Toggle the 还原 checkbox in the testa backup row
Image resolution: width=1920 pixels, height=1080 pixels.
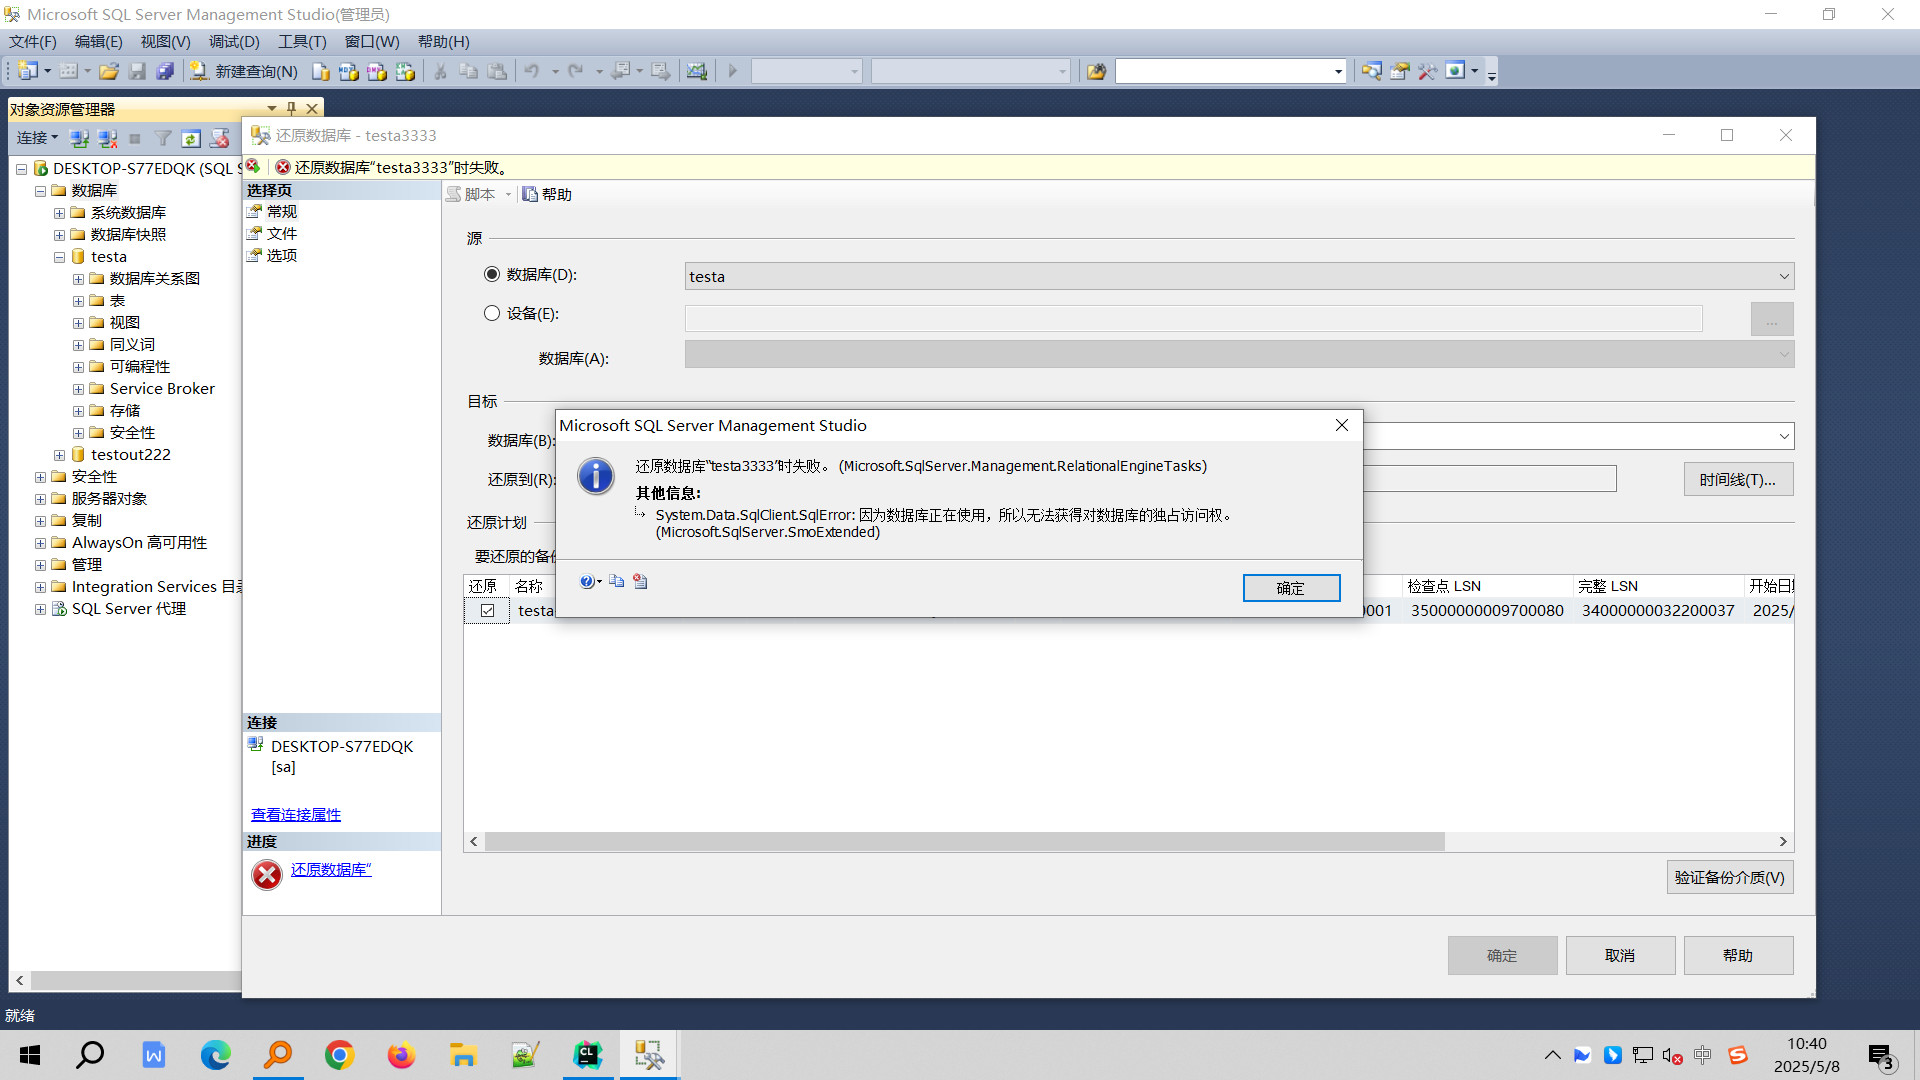pyautogui.click(x=487, y=610)
